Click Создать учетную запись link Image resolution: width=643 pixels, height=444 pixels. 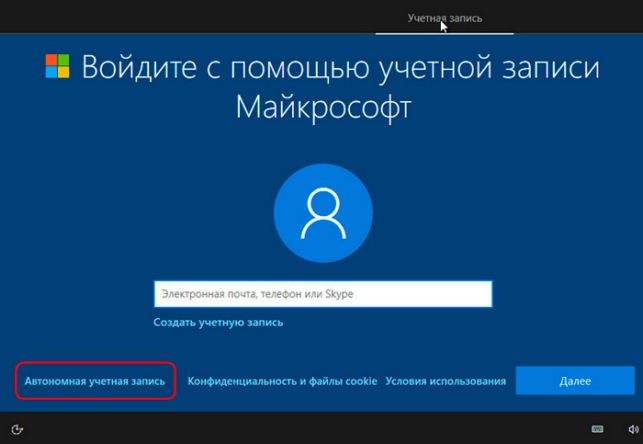click(218, 322)
